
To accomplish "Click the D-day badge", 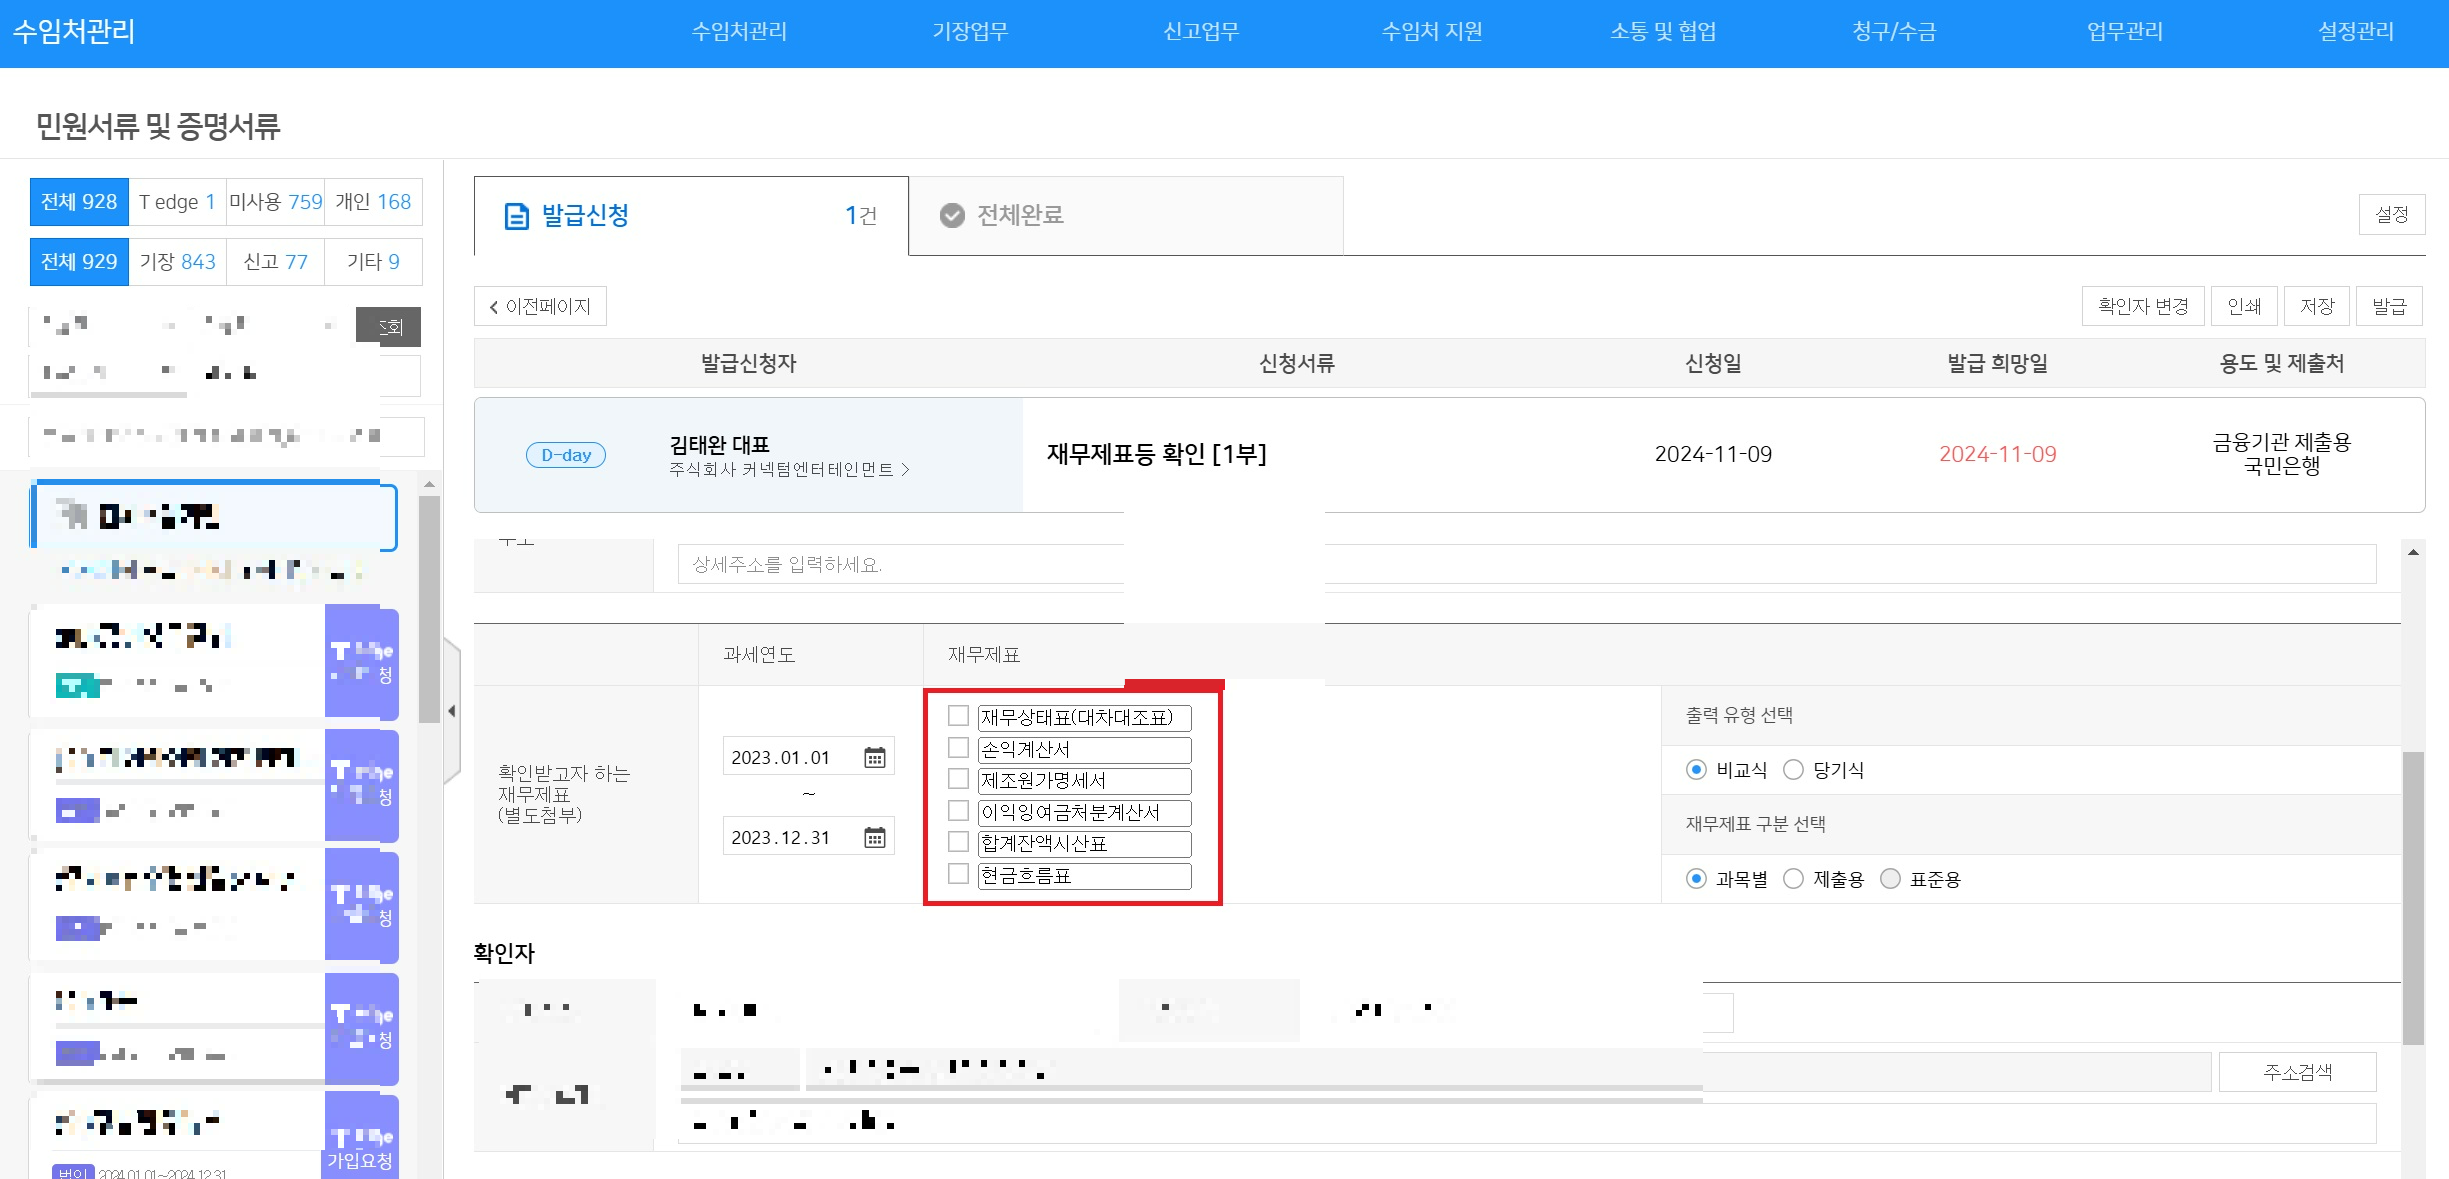I will 566,455.
